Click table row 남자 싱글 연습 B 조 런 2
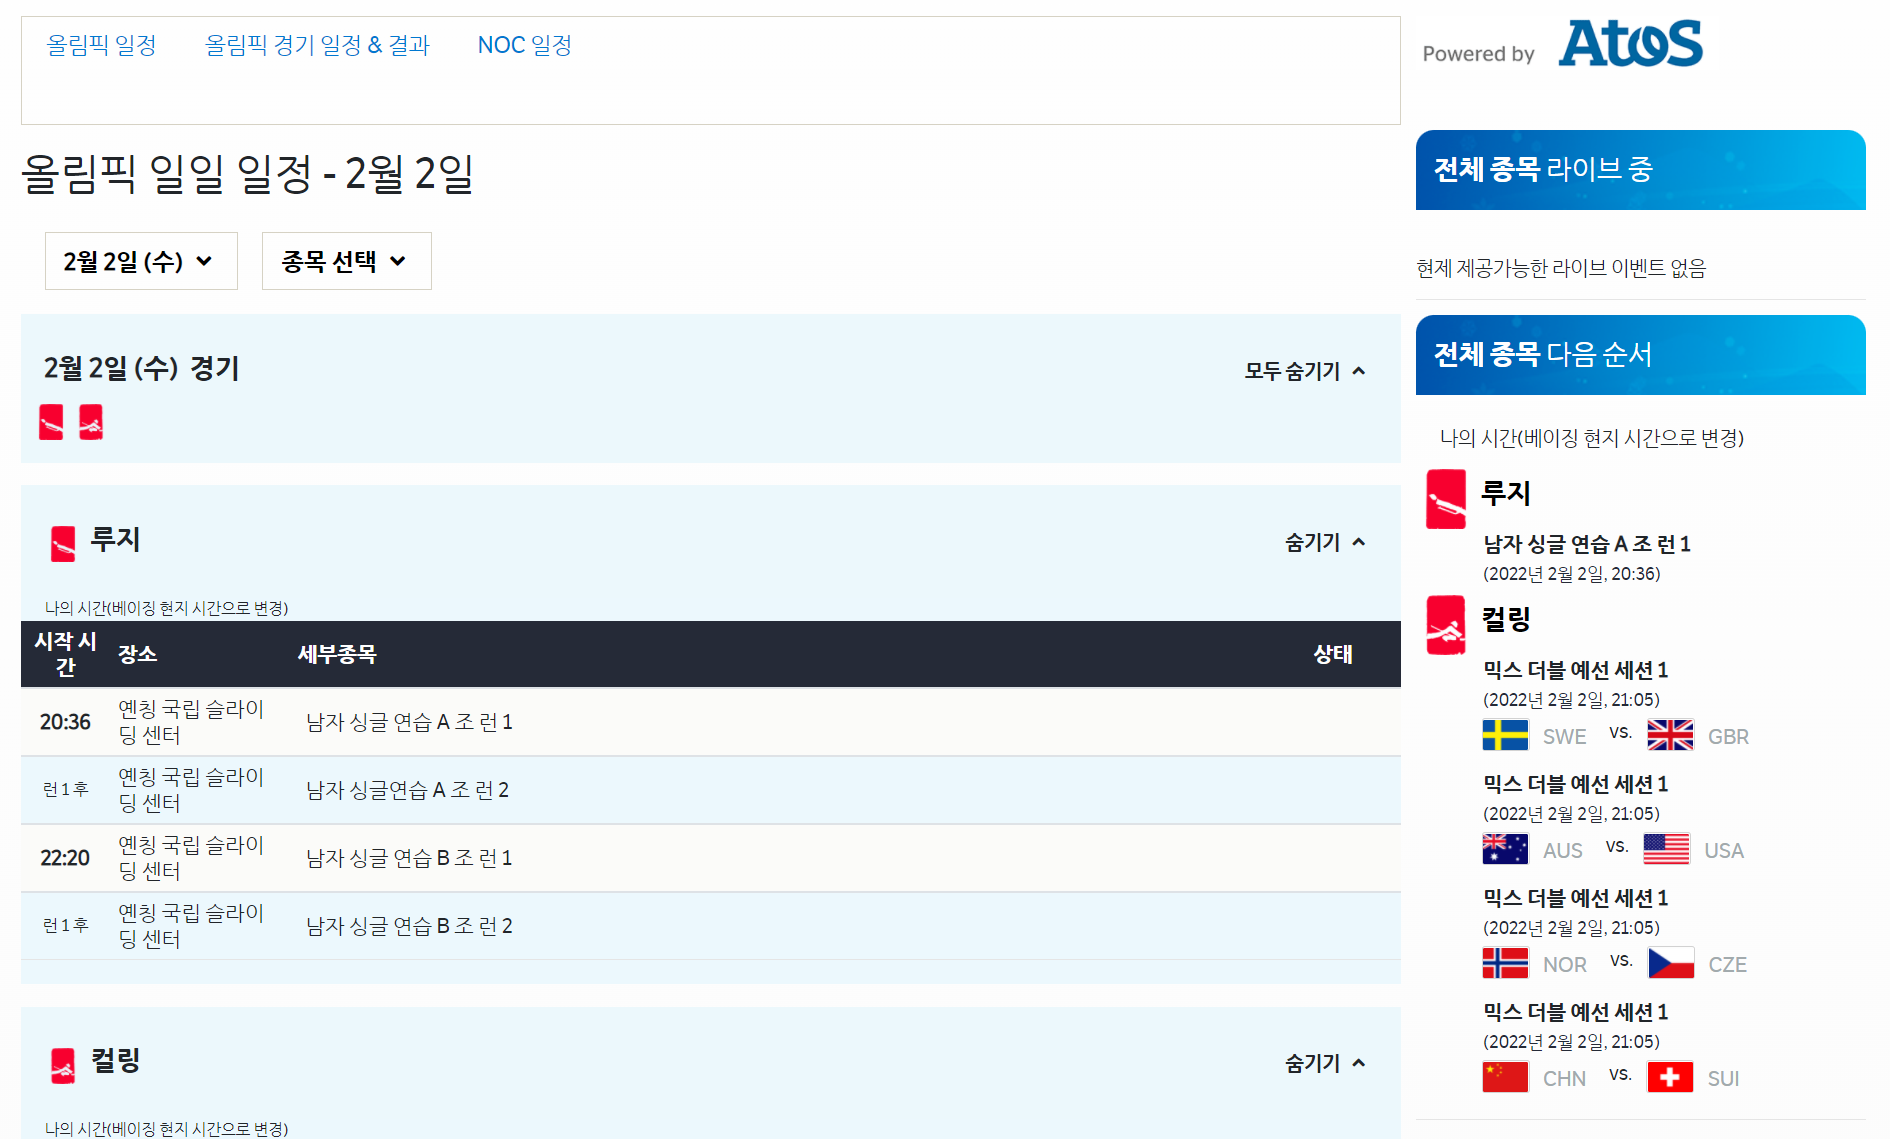Screen dimensions: 1890x1139 (711, 926)
